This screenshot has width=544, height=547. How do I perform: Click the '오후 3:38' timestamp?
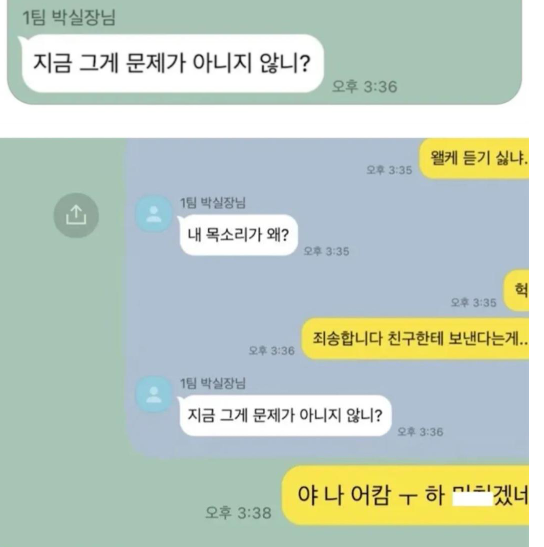[x=238, y=513]
